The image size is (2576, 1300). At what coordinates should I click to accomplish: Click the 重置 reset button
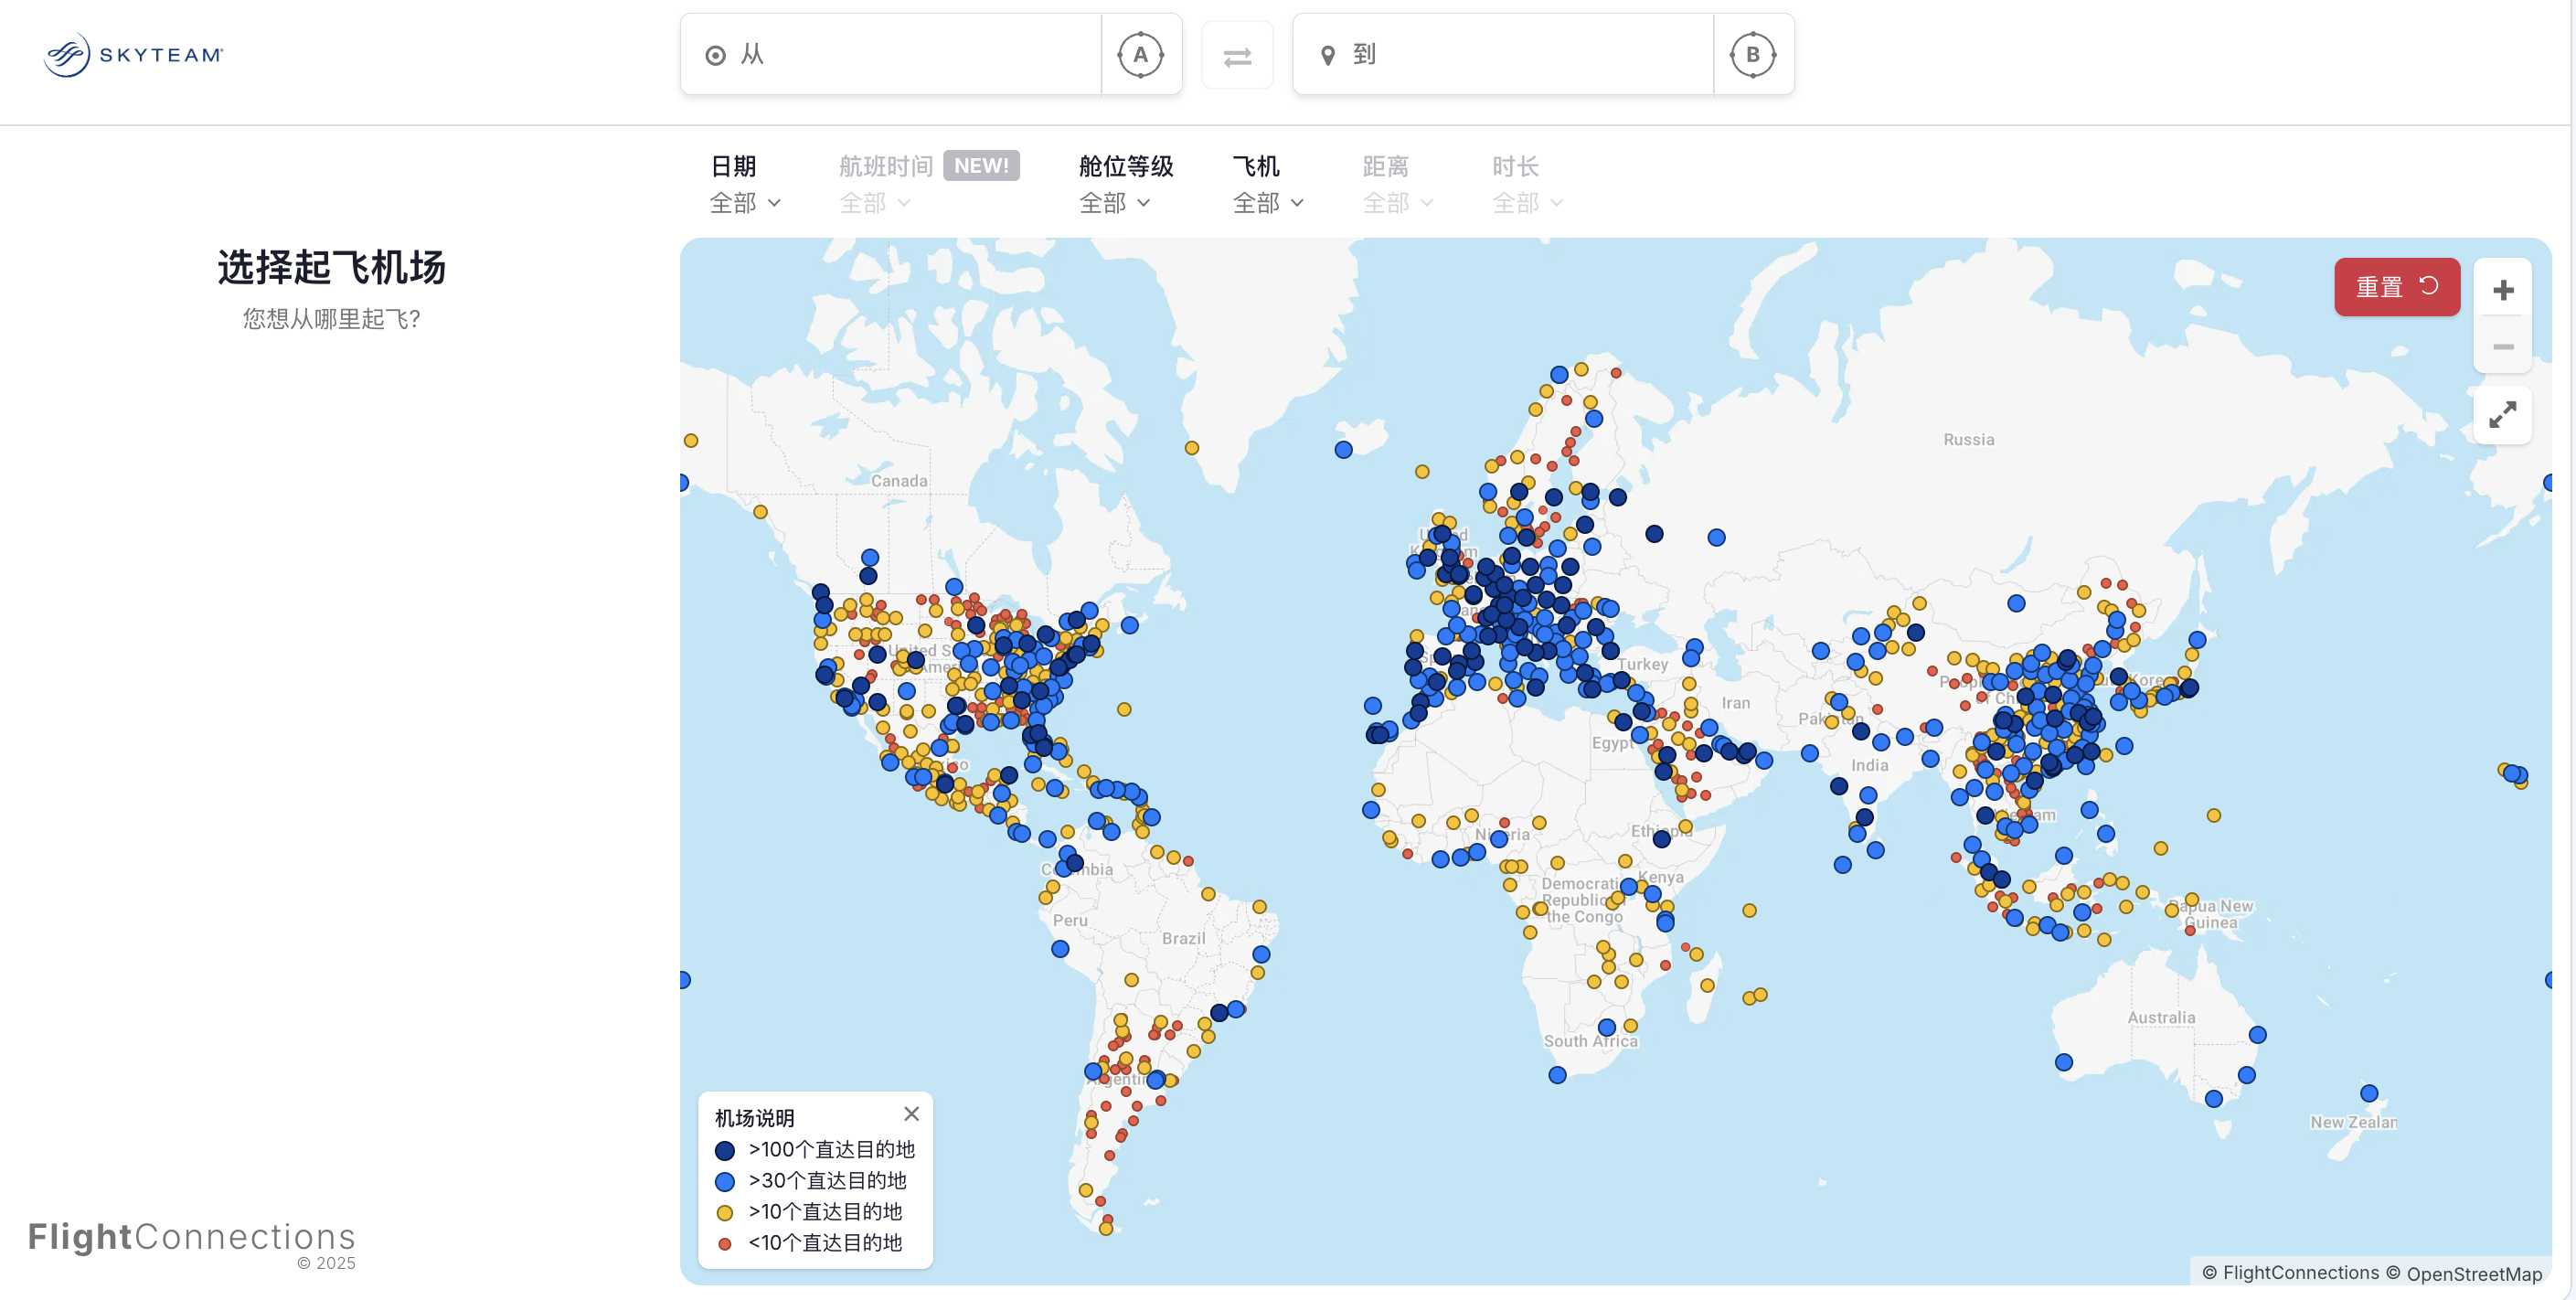pyautogui.click(x=2396, y=287)
